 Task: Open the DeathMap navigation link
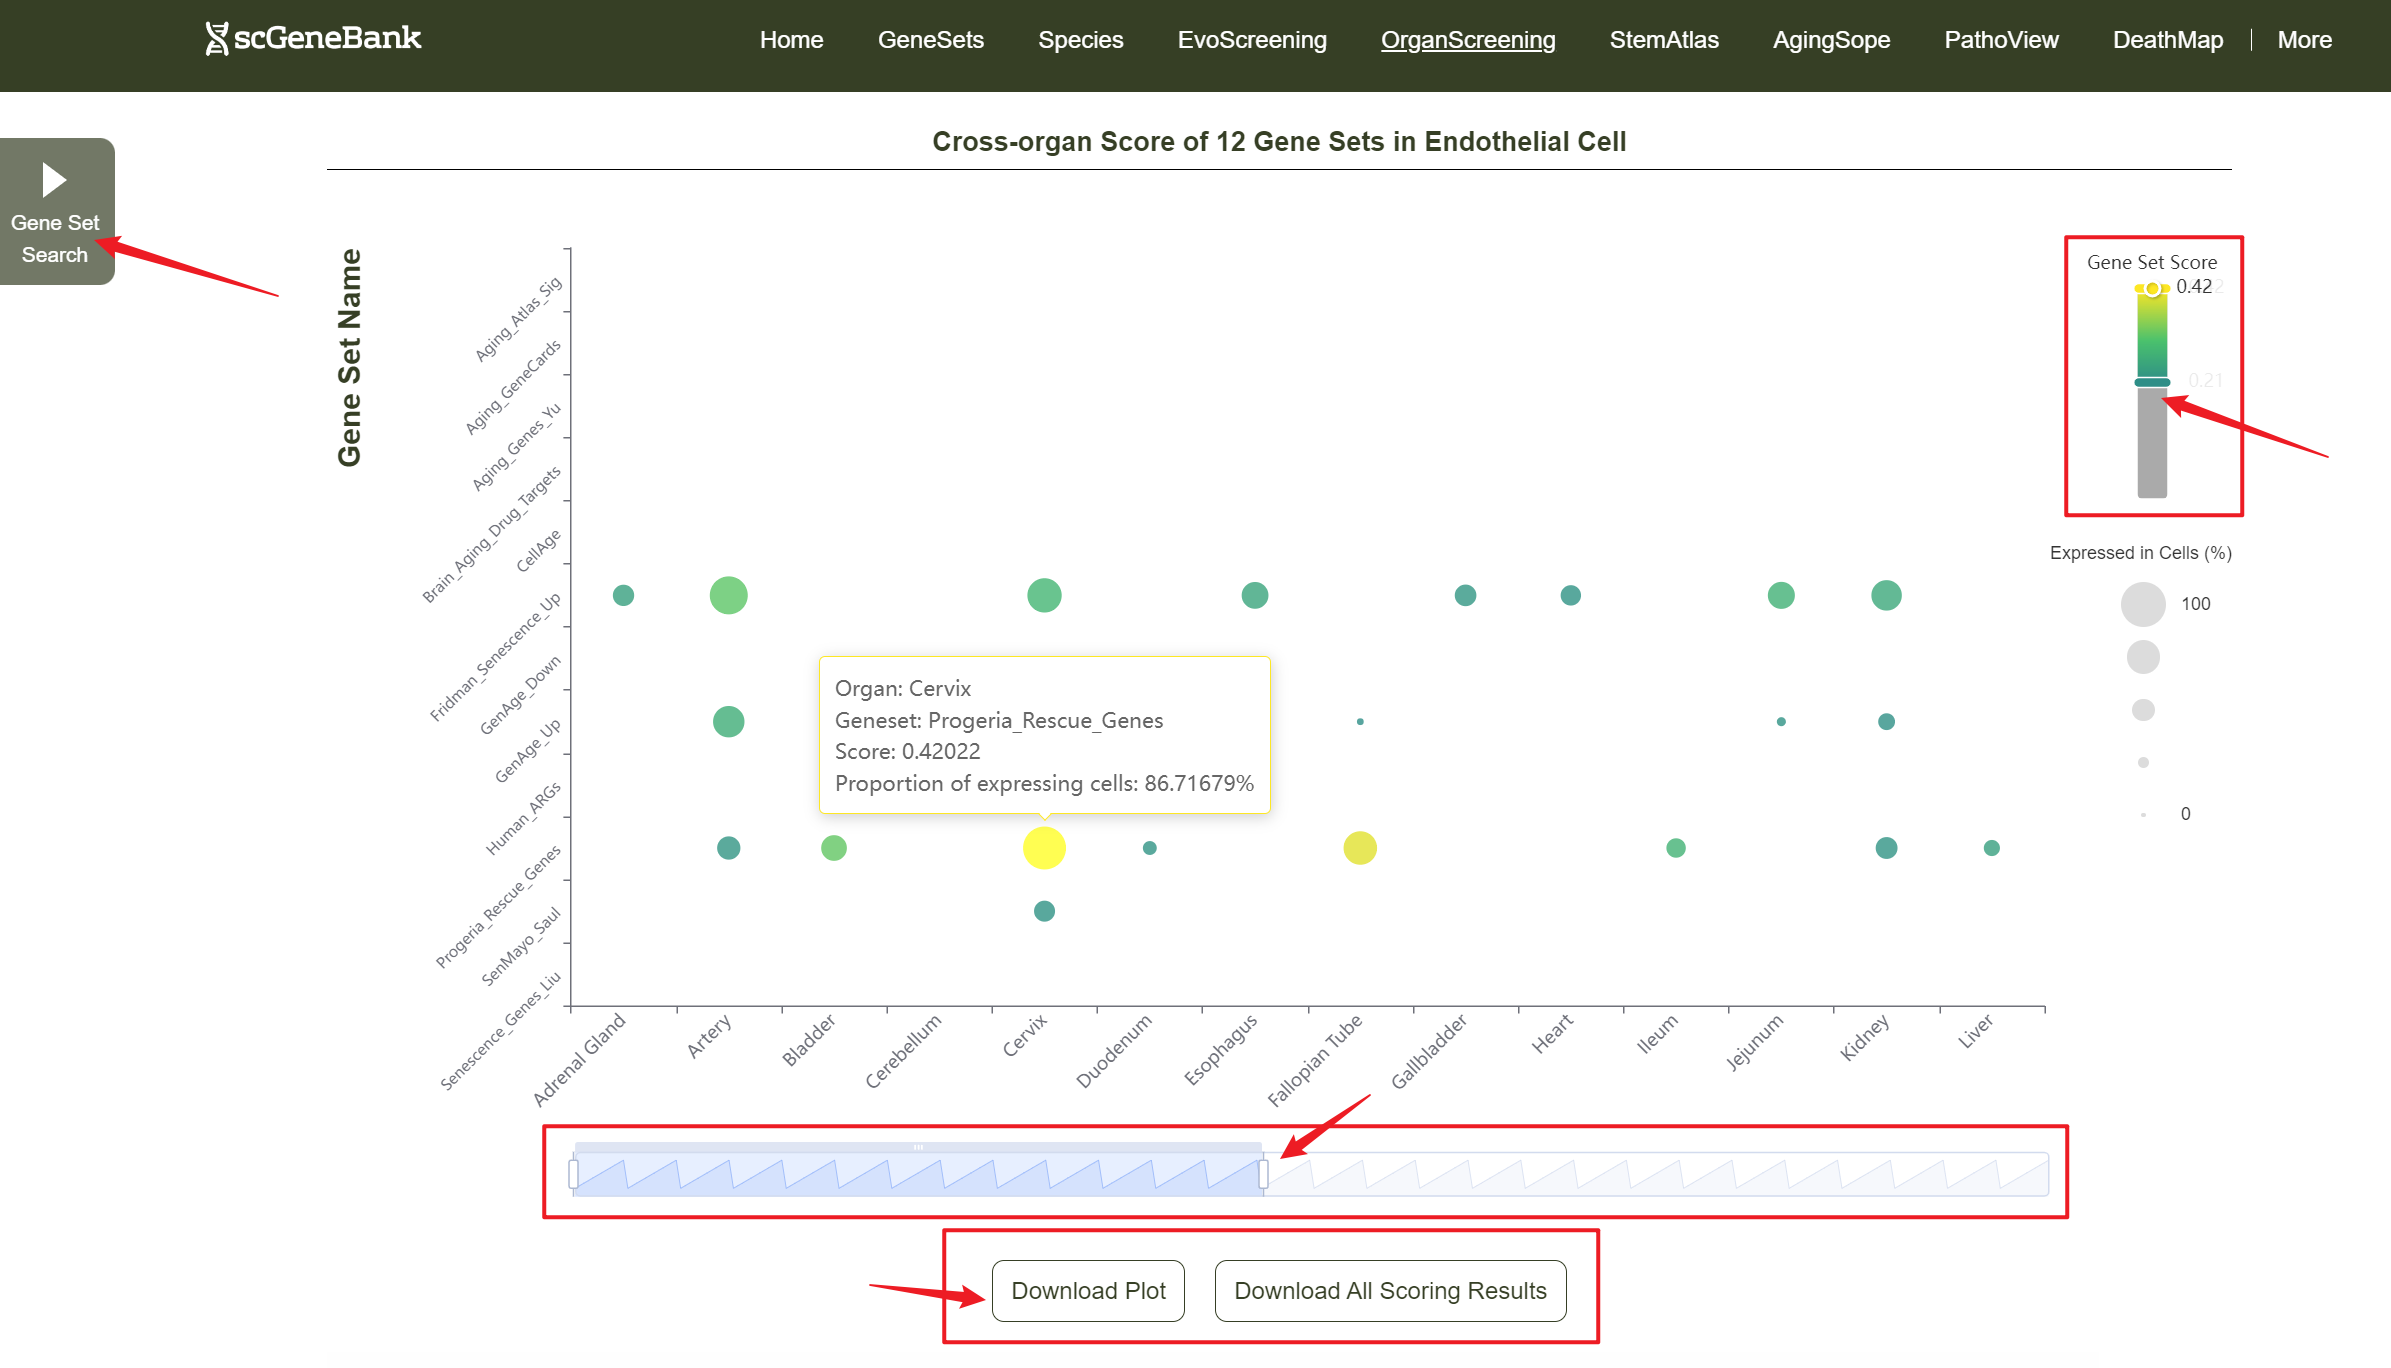(2167, 40)
